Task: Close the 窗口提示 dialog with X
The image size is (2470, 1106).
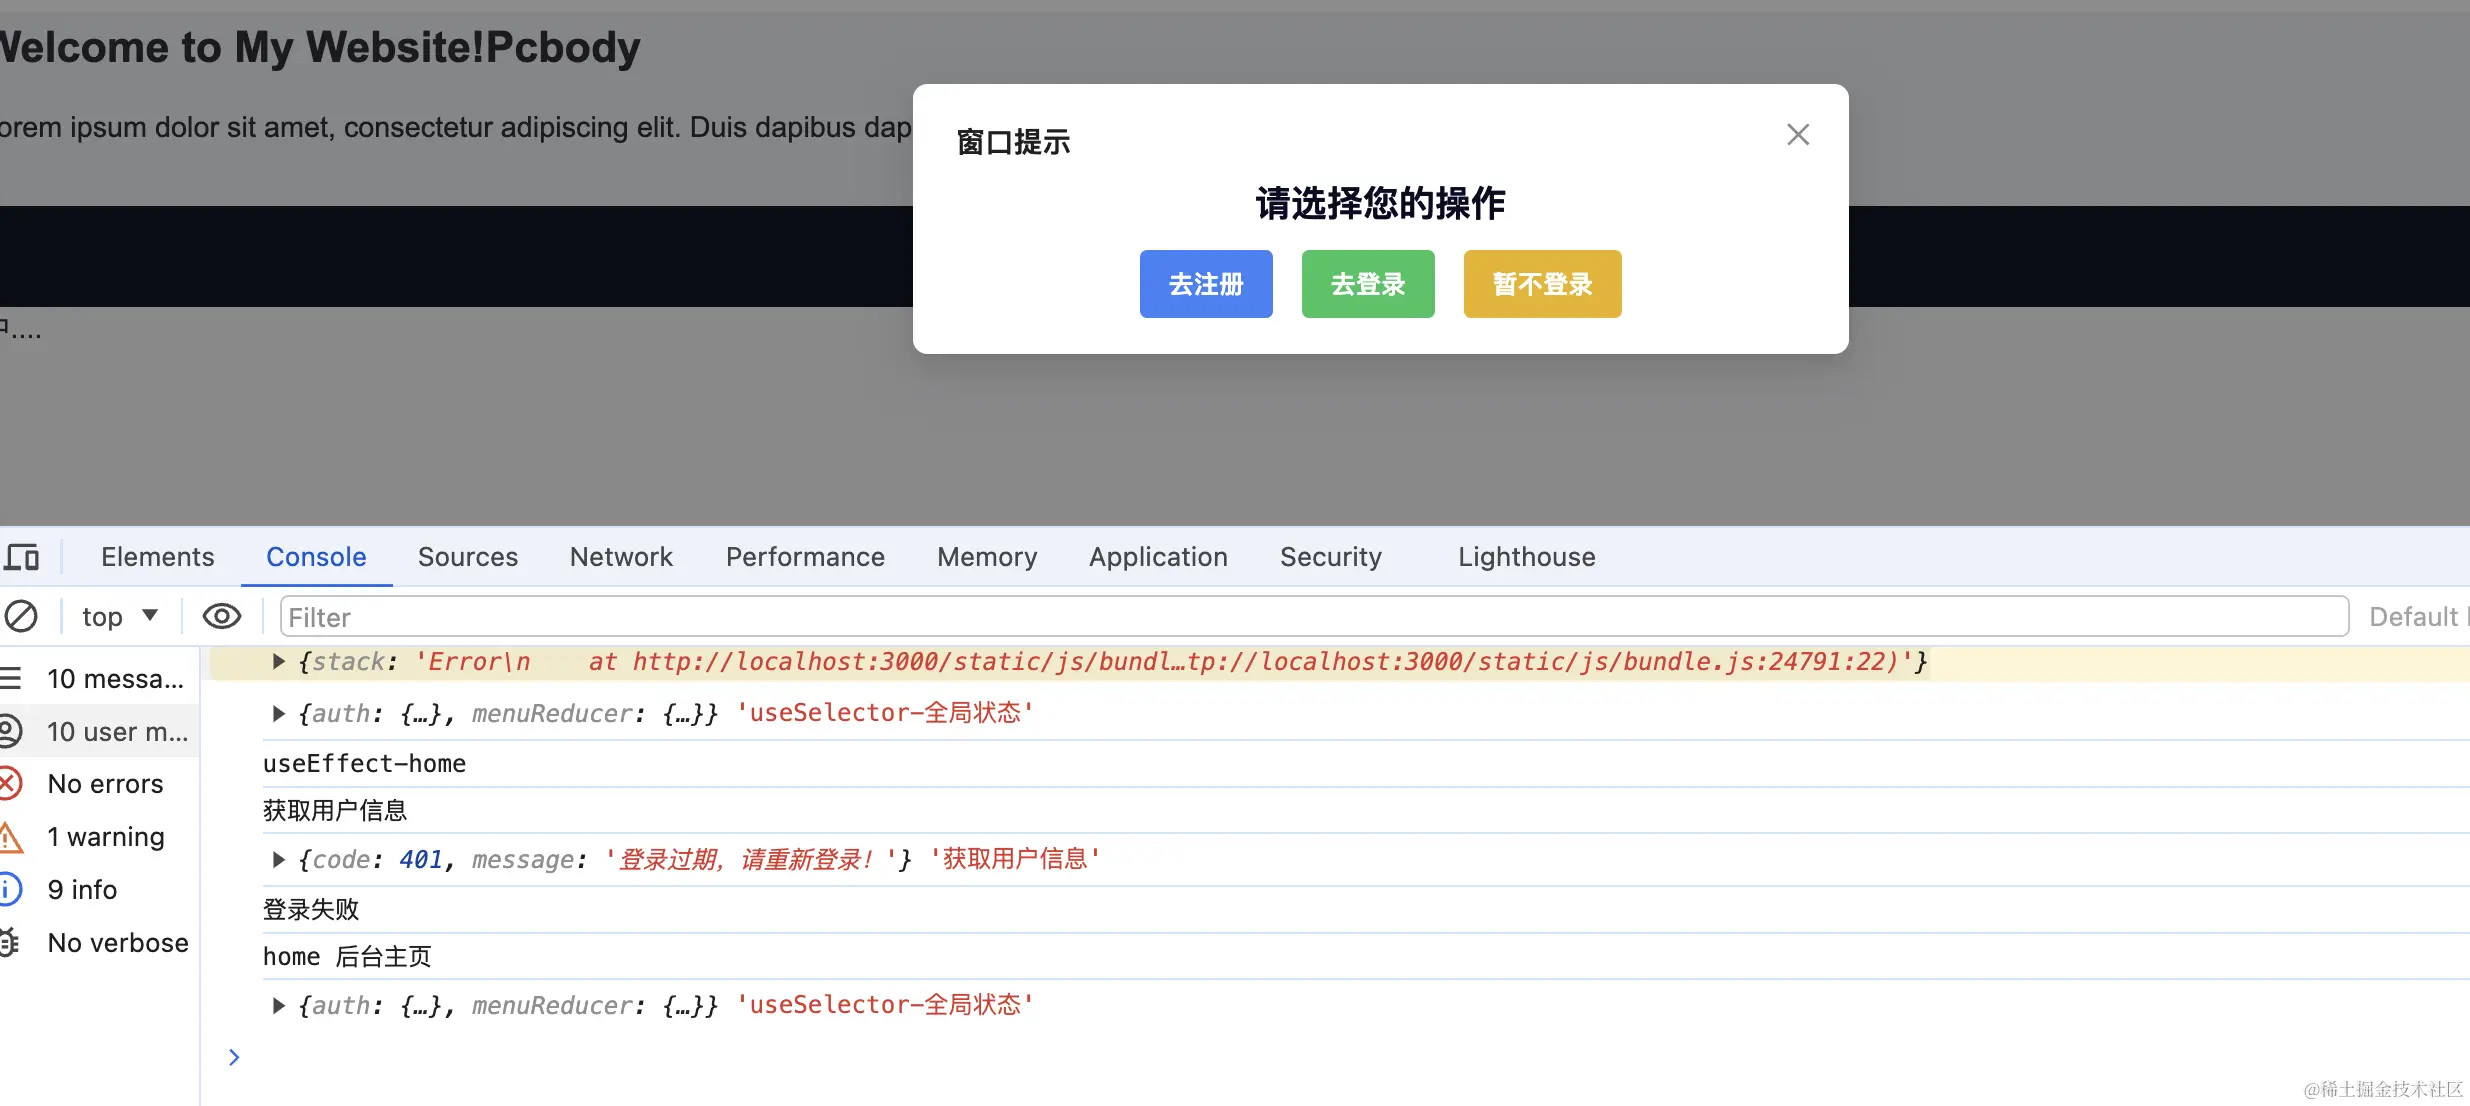Action: tap(1797, 135)
